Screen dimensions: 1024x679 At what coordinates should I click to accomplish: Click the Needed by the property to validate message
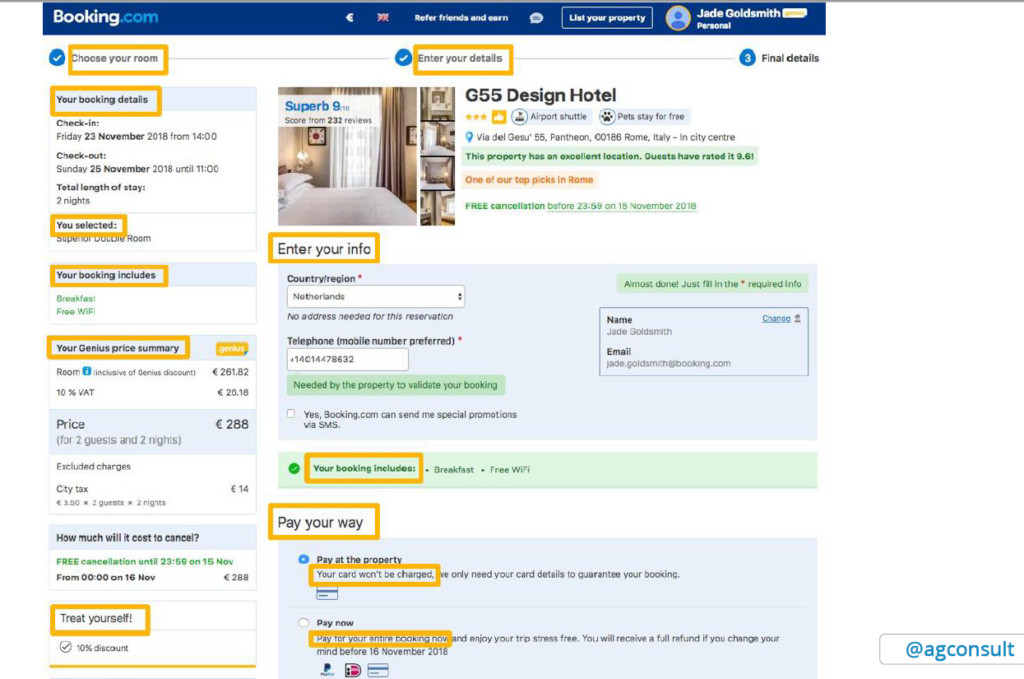coord(395,385)
